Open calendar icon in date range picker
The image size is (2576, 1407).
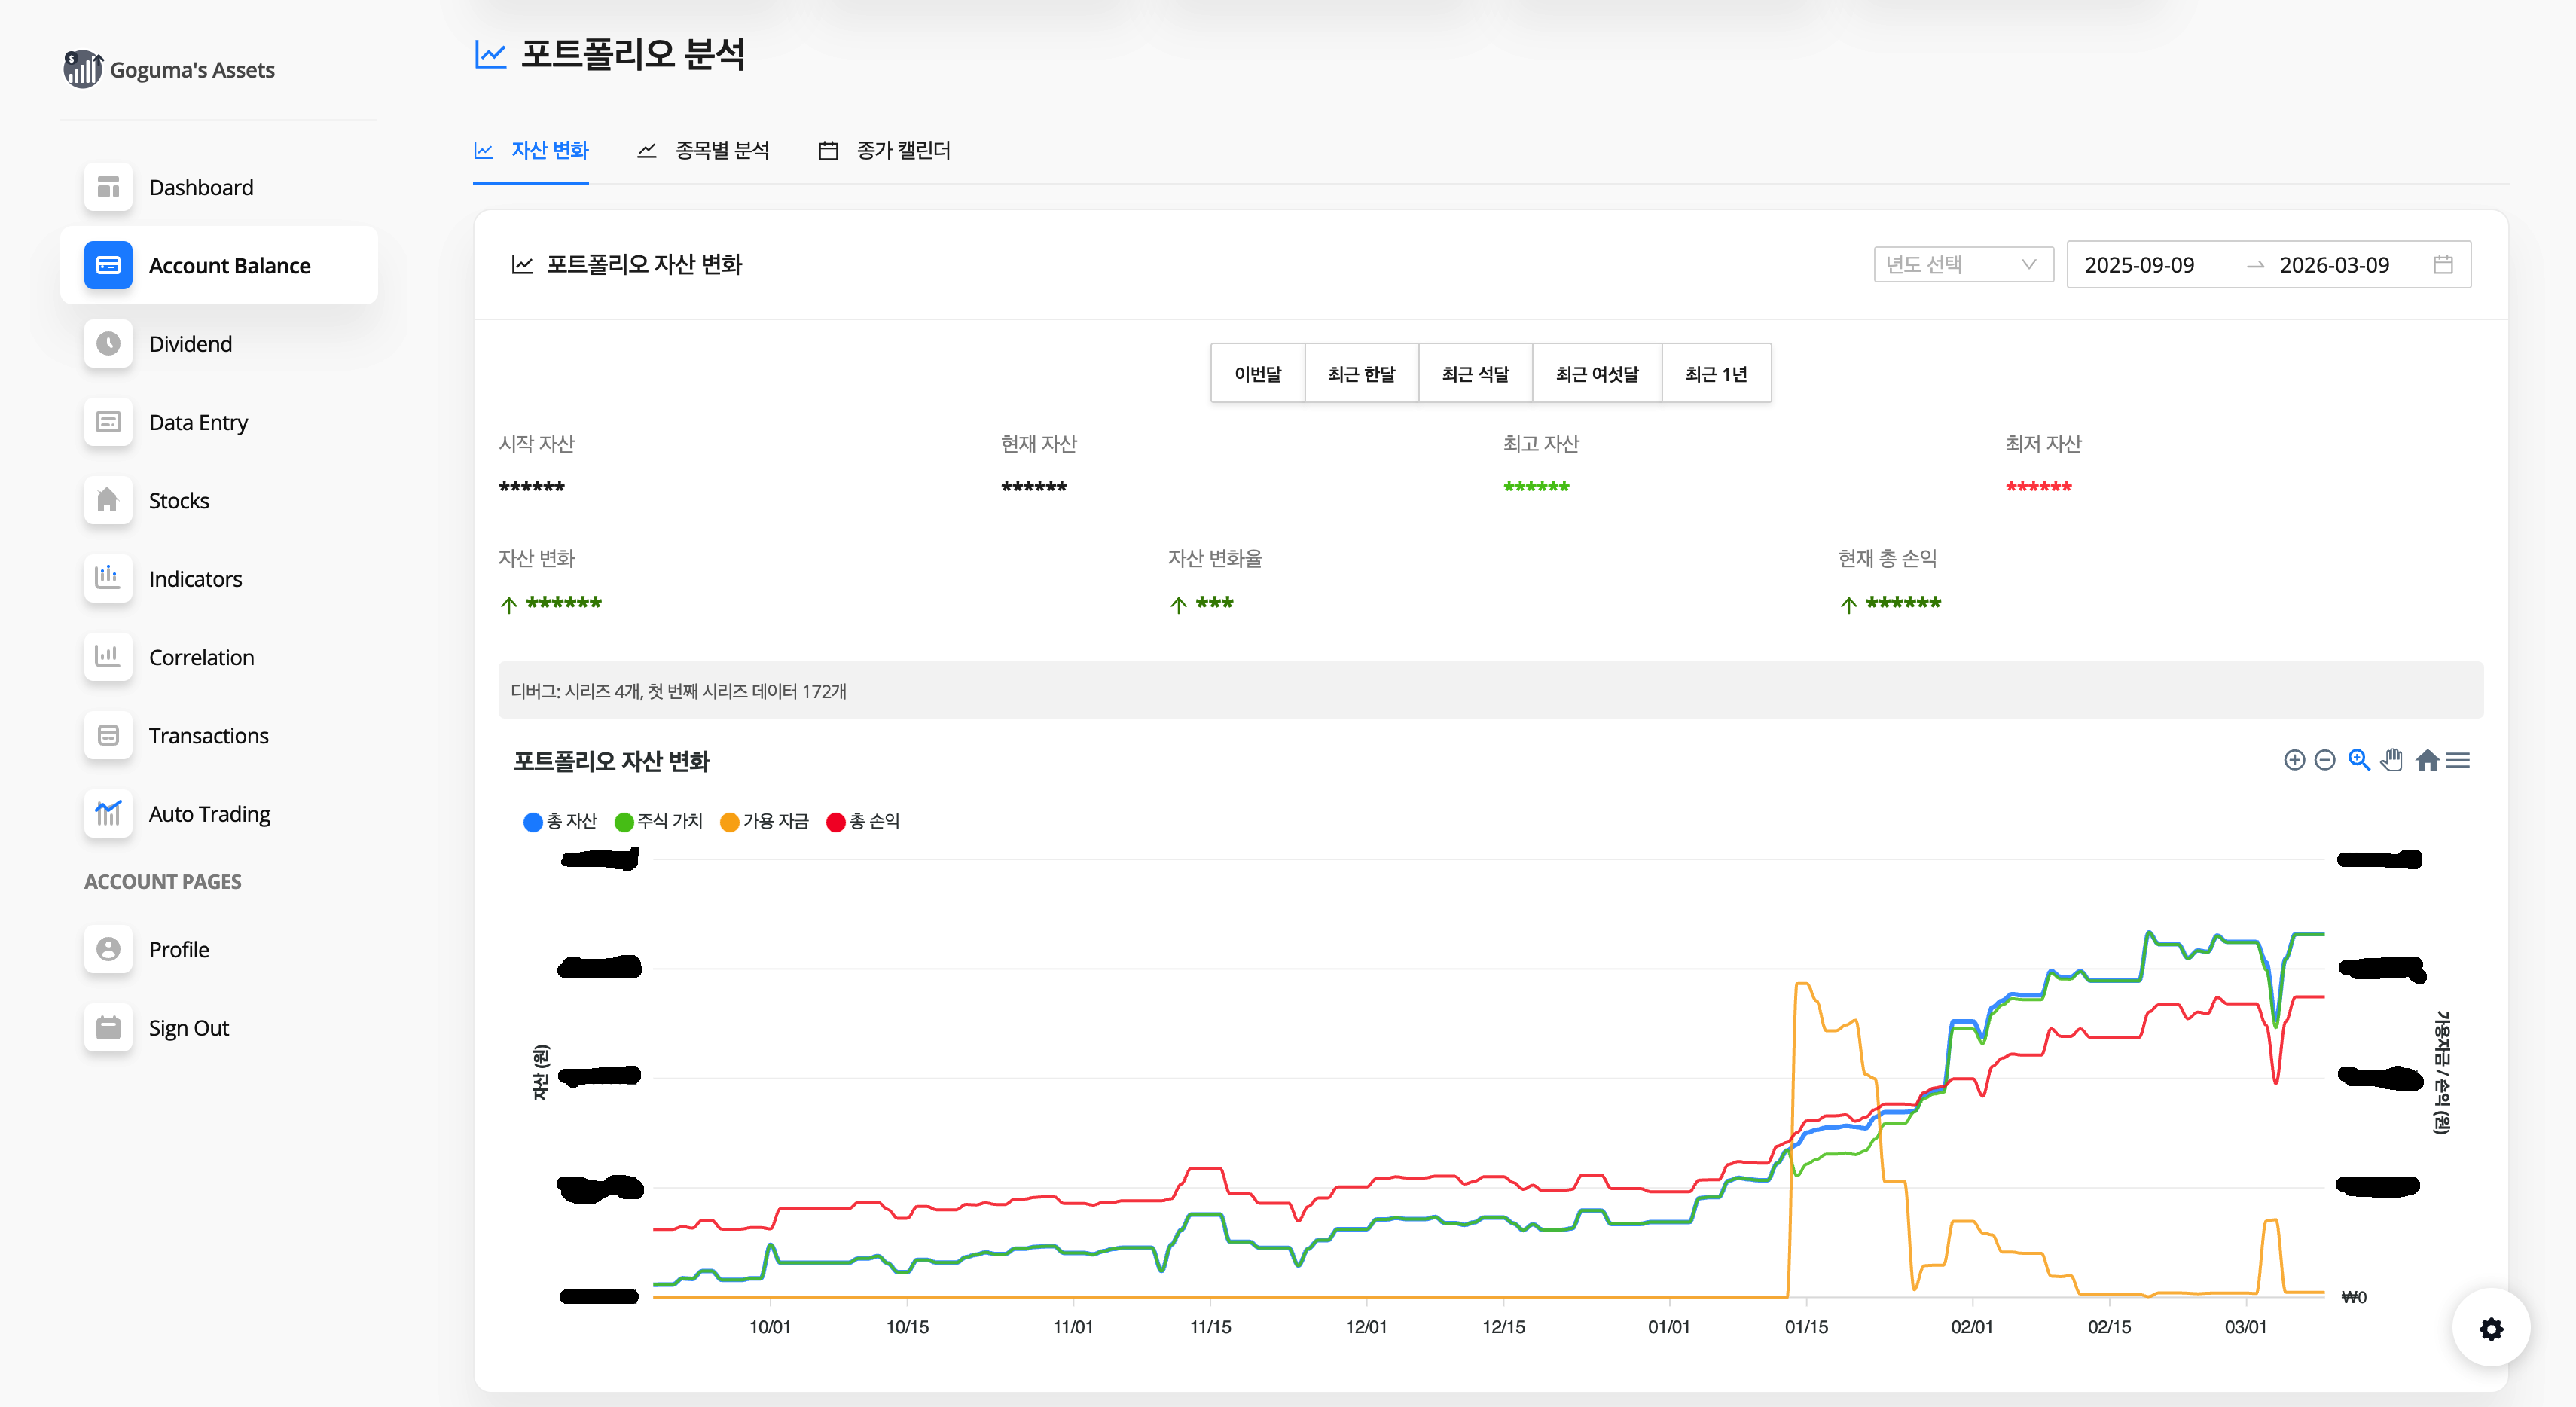pos(2443,264)
